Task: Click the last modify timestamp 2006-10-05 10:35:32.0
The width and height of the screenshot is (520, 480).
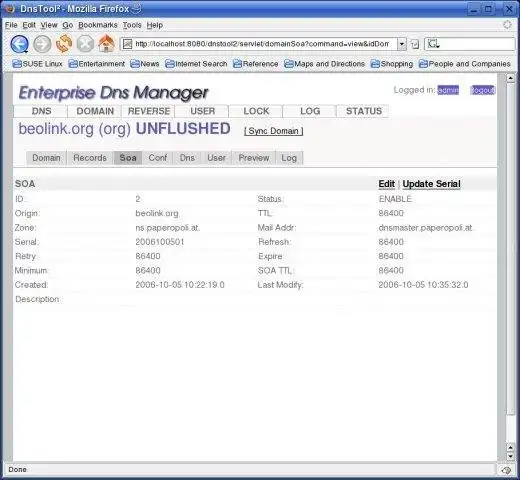Action: coord(423,285)
